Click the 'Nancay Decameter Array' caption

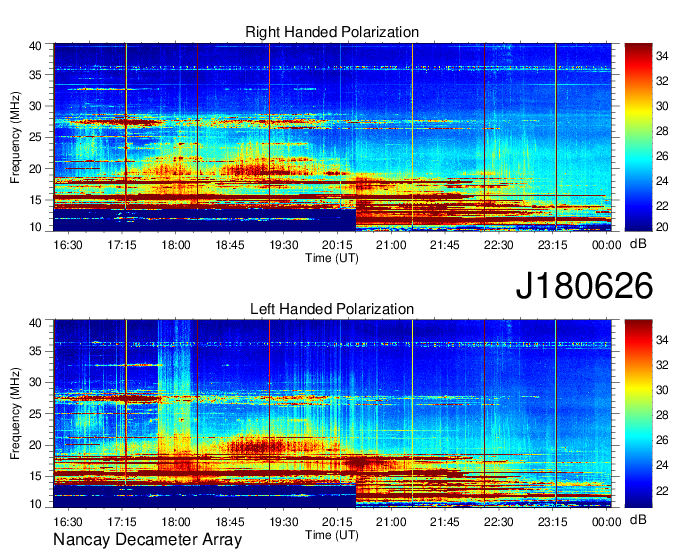pyautogui.click(x=147, y=540)
